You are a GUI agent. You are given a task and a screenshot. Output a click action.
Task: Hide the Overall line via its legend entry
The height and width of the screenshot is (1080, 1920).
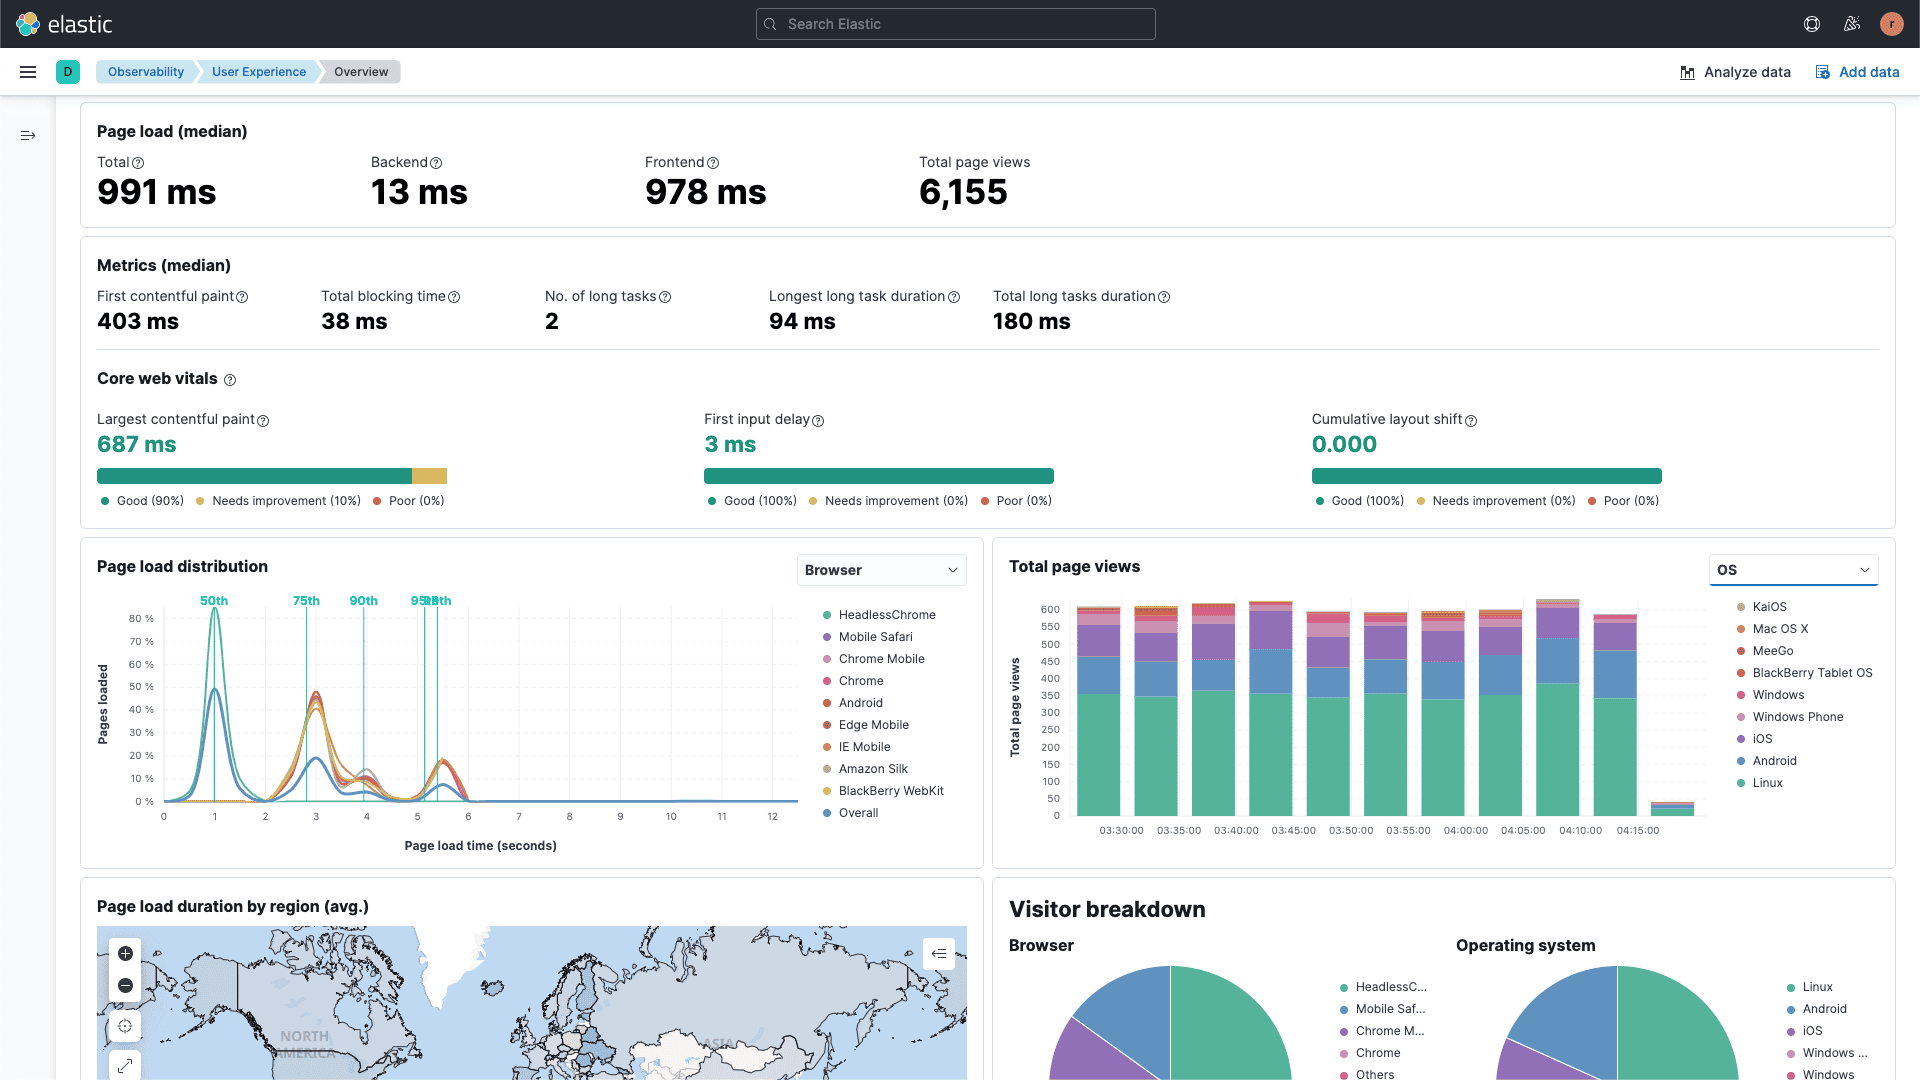[x=858, y=812]
